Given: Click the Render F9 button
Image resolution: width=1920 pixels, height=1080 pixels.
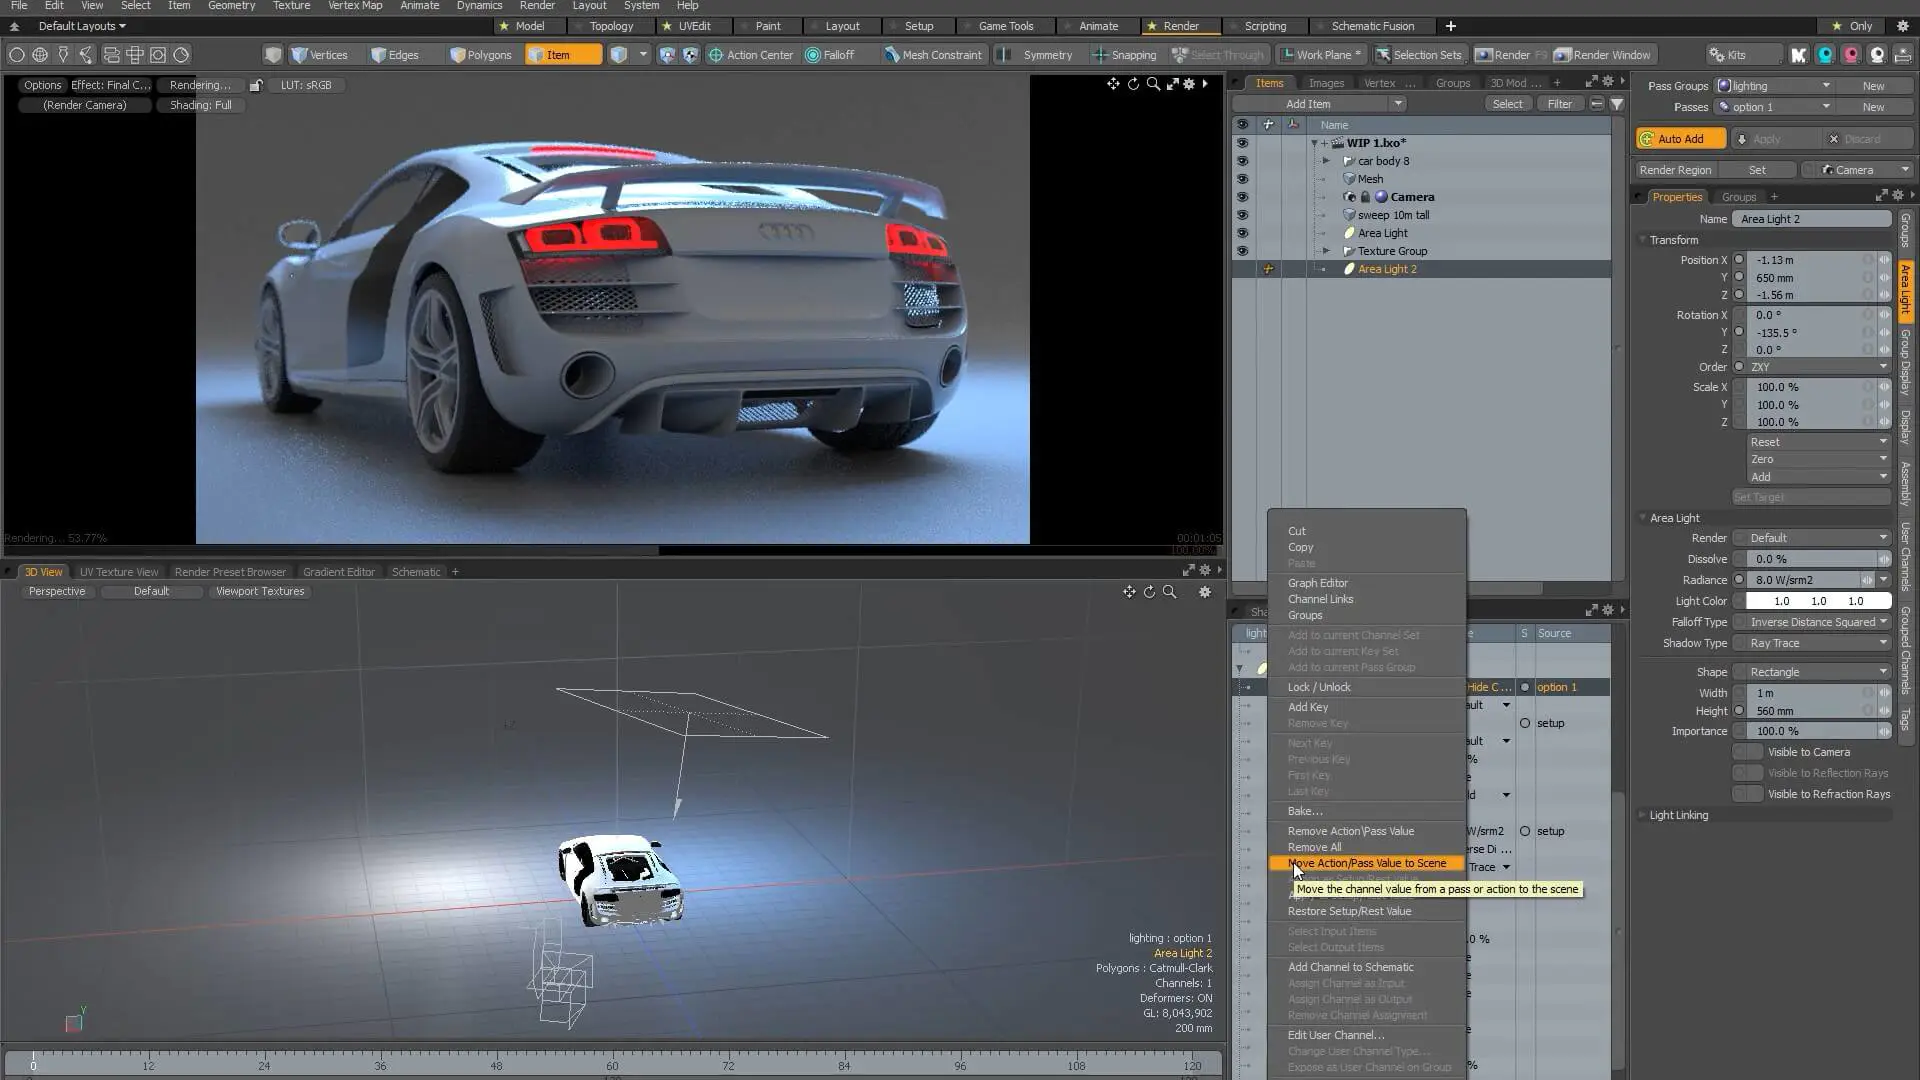Looking at the screenshot, I should pyautogui.click(x=1511, y=55).
